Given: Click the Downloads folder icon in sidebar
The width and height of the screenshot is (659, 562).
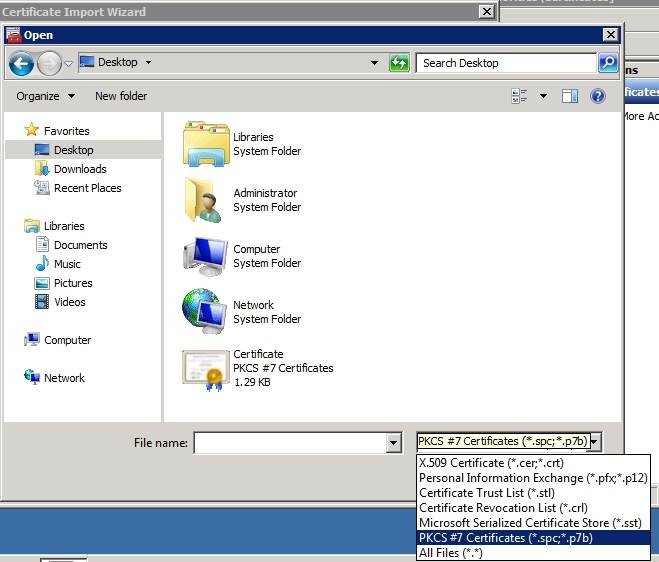Looking at the screenshot, I should (x=42, y=169).
